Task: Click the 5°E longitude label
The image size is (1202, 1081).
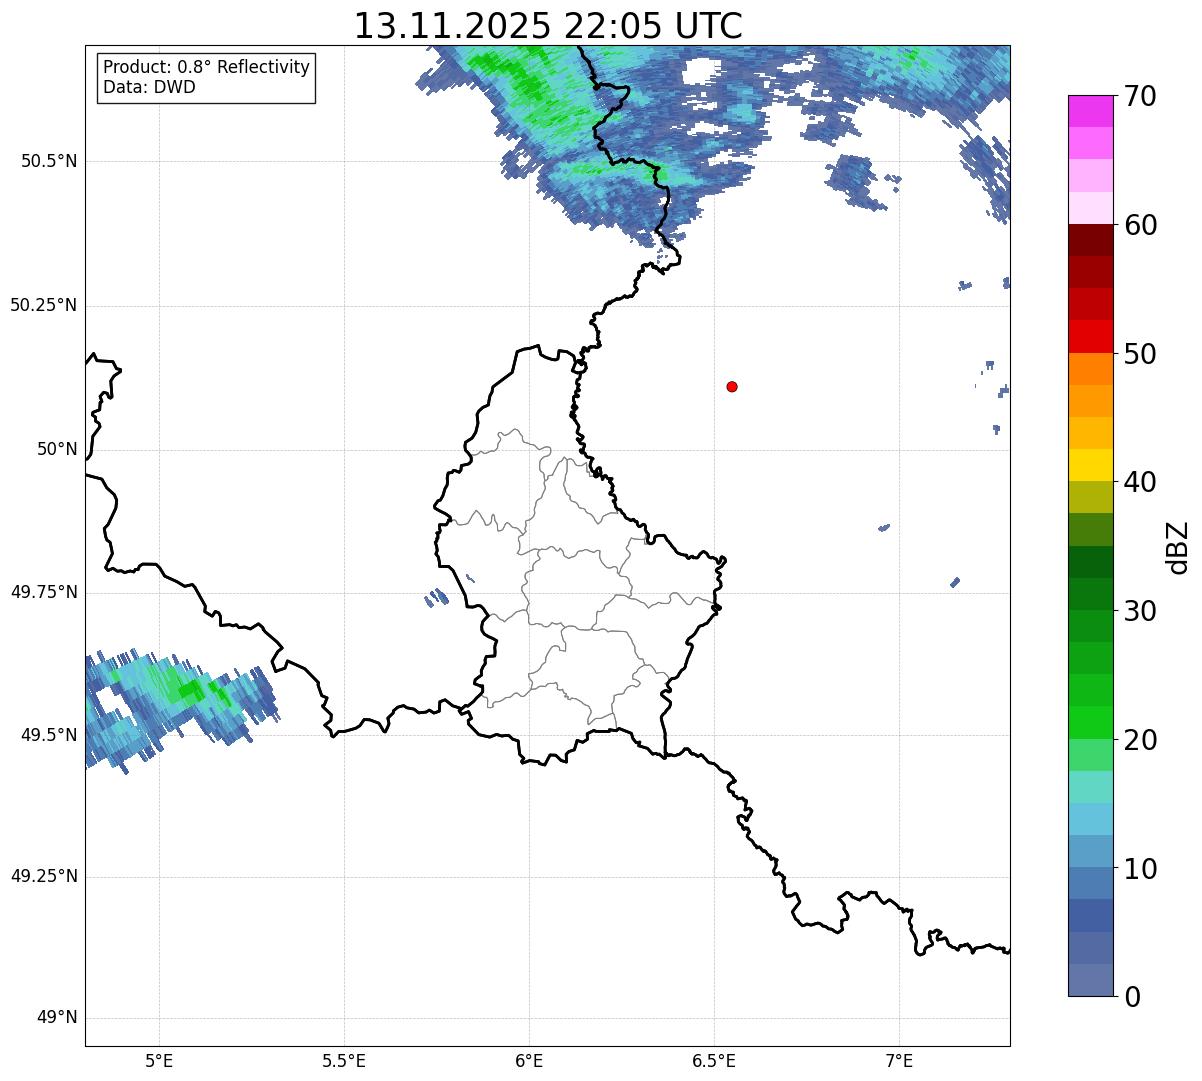Action: [x=159, y=1061]
